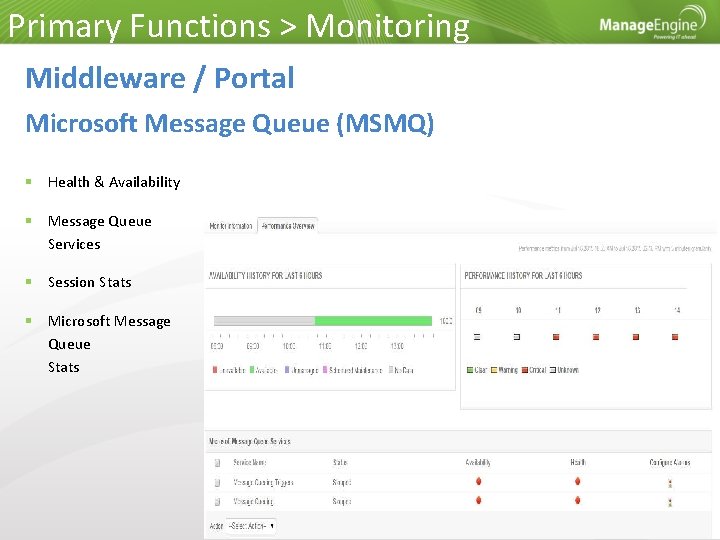Click the Performance History for Last 6 Hours heading

point(523,276)
